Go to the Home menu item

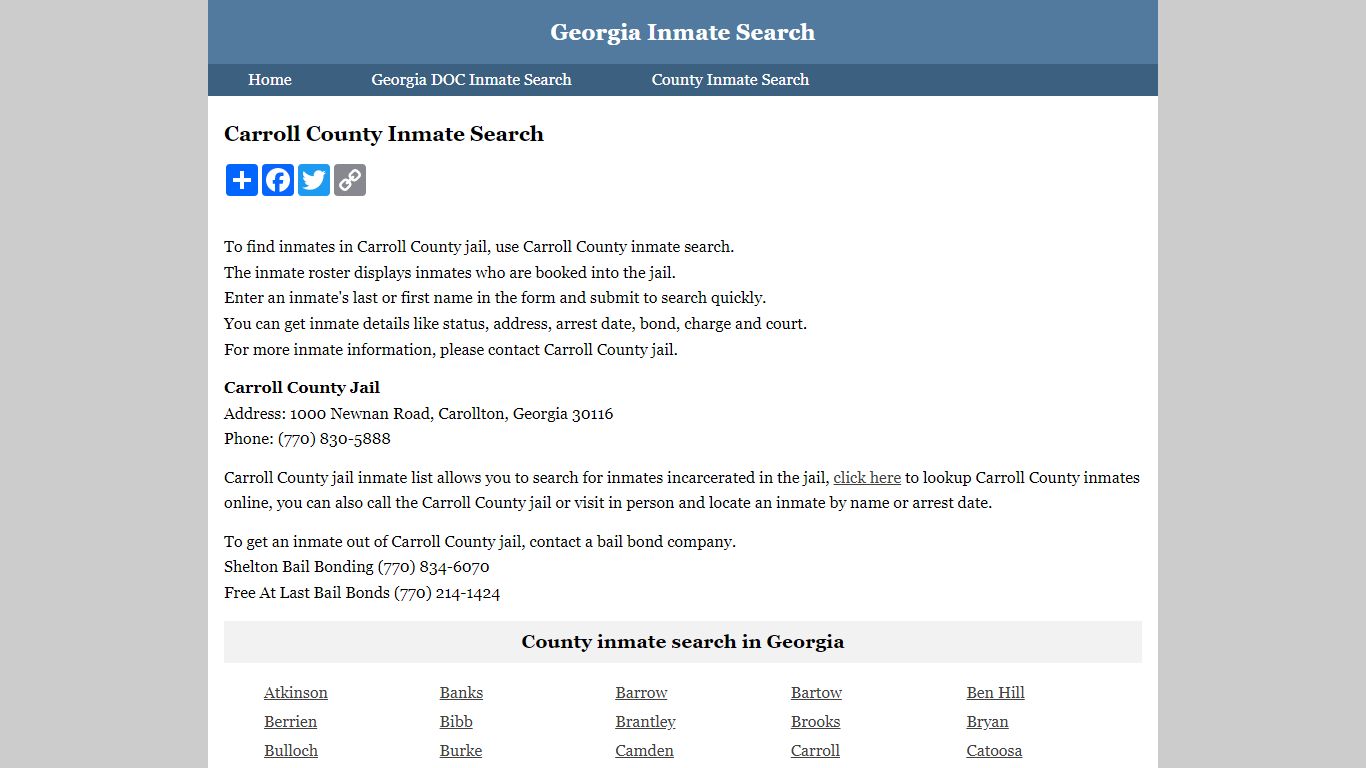tap(270, 80)
